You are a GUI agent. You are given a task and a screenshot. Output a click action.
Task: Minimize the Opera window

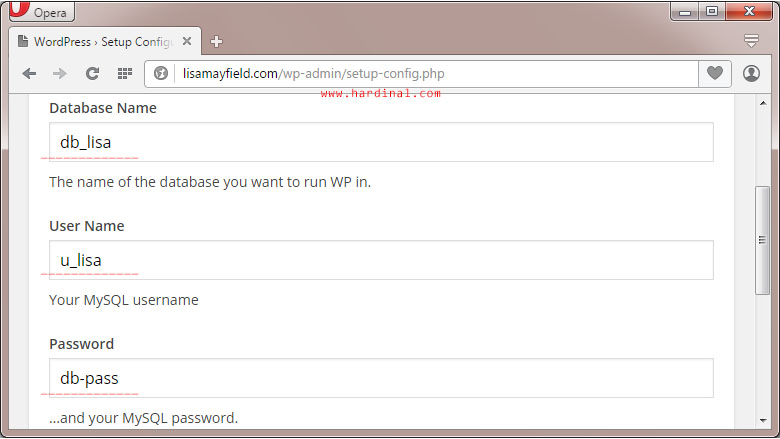(685, 11)
